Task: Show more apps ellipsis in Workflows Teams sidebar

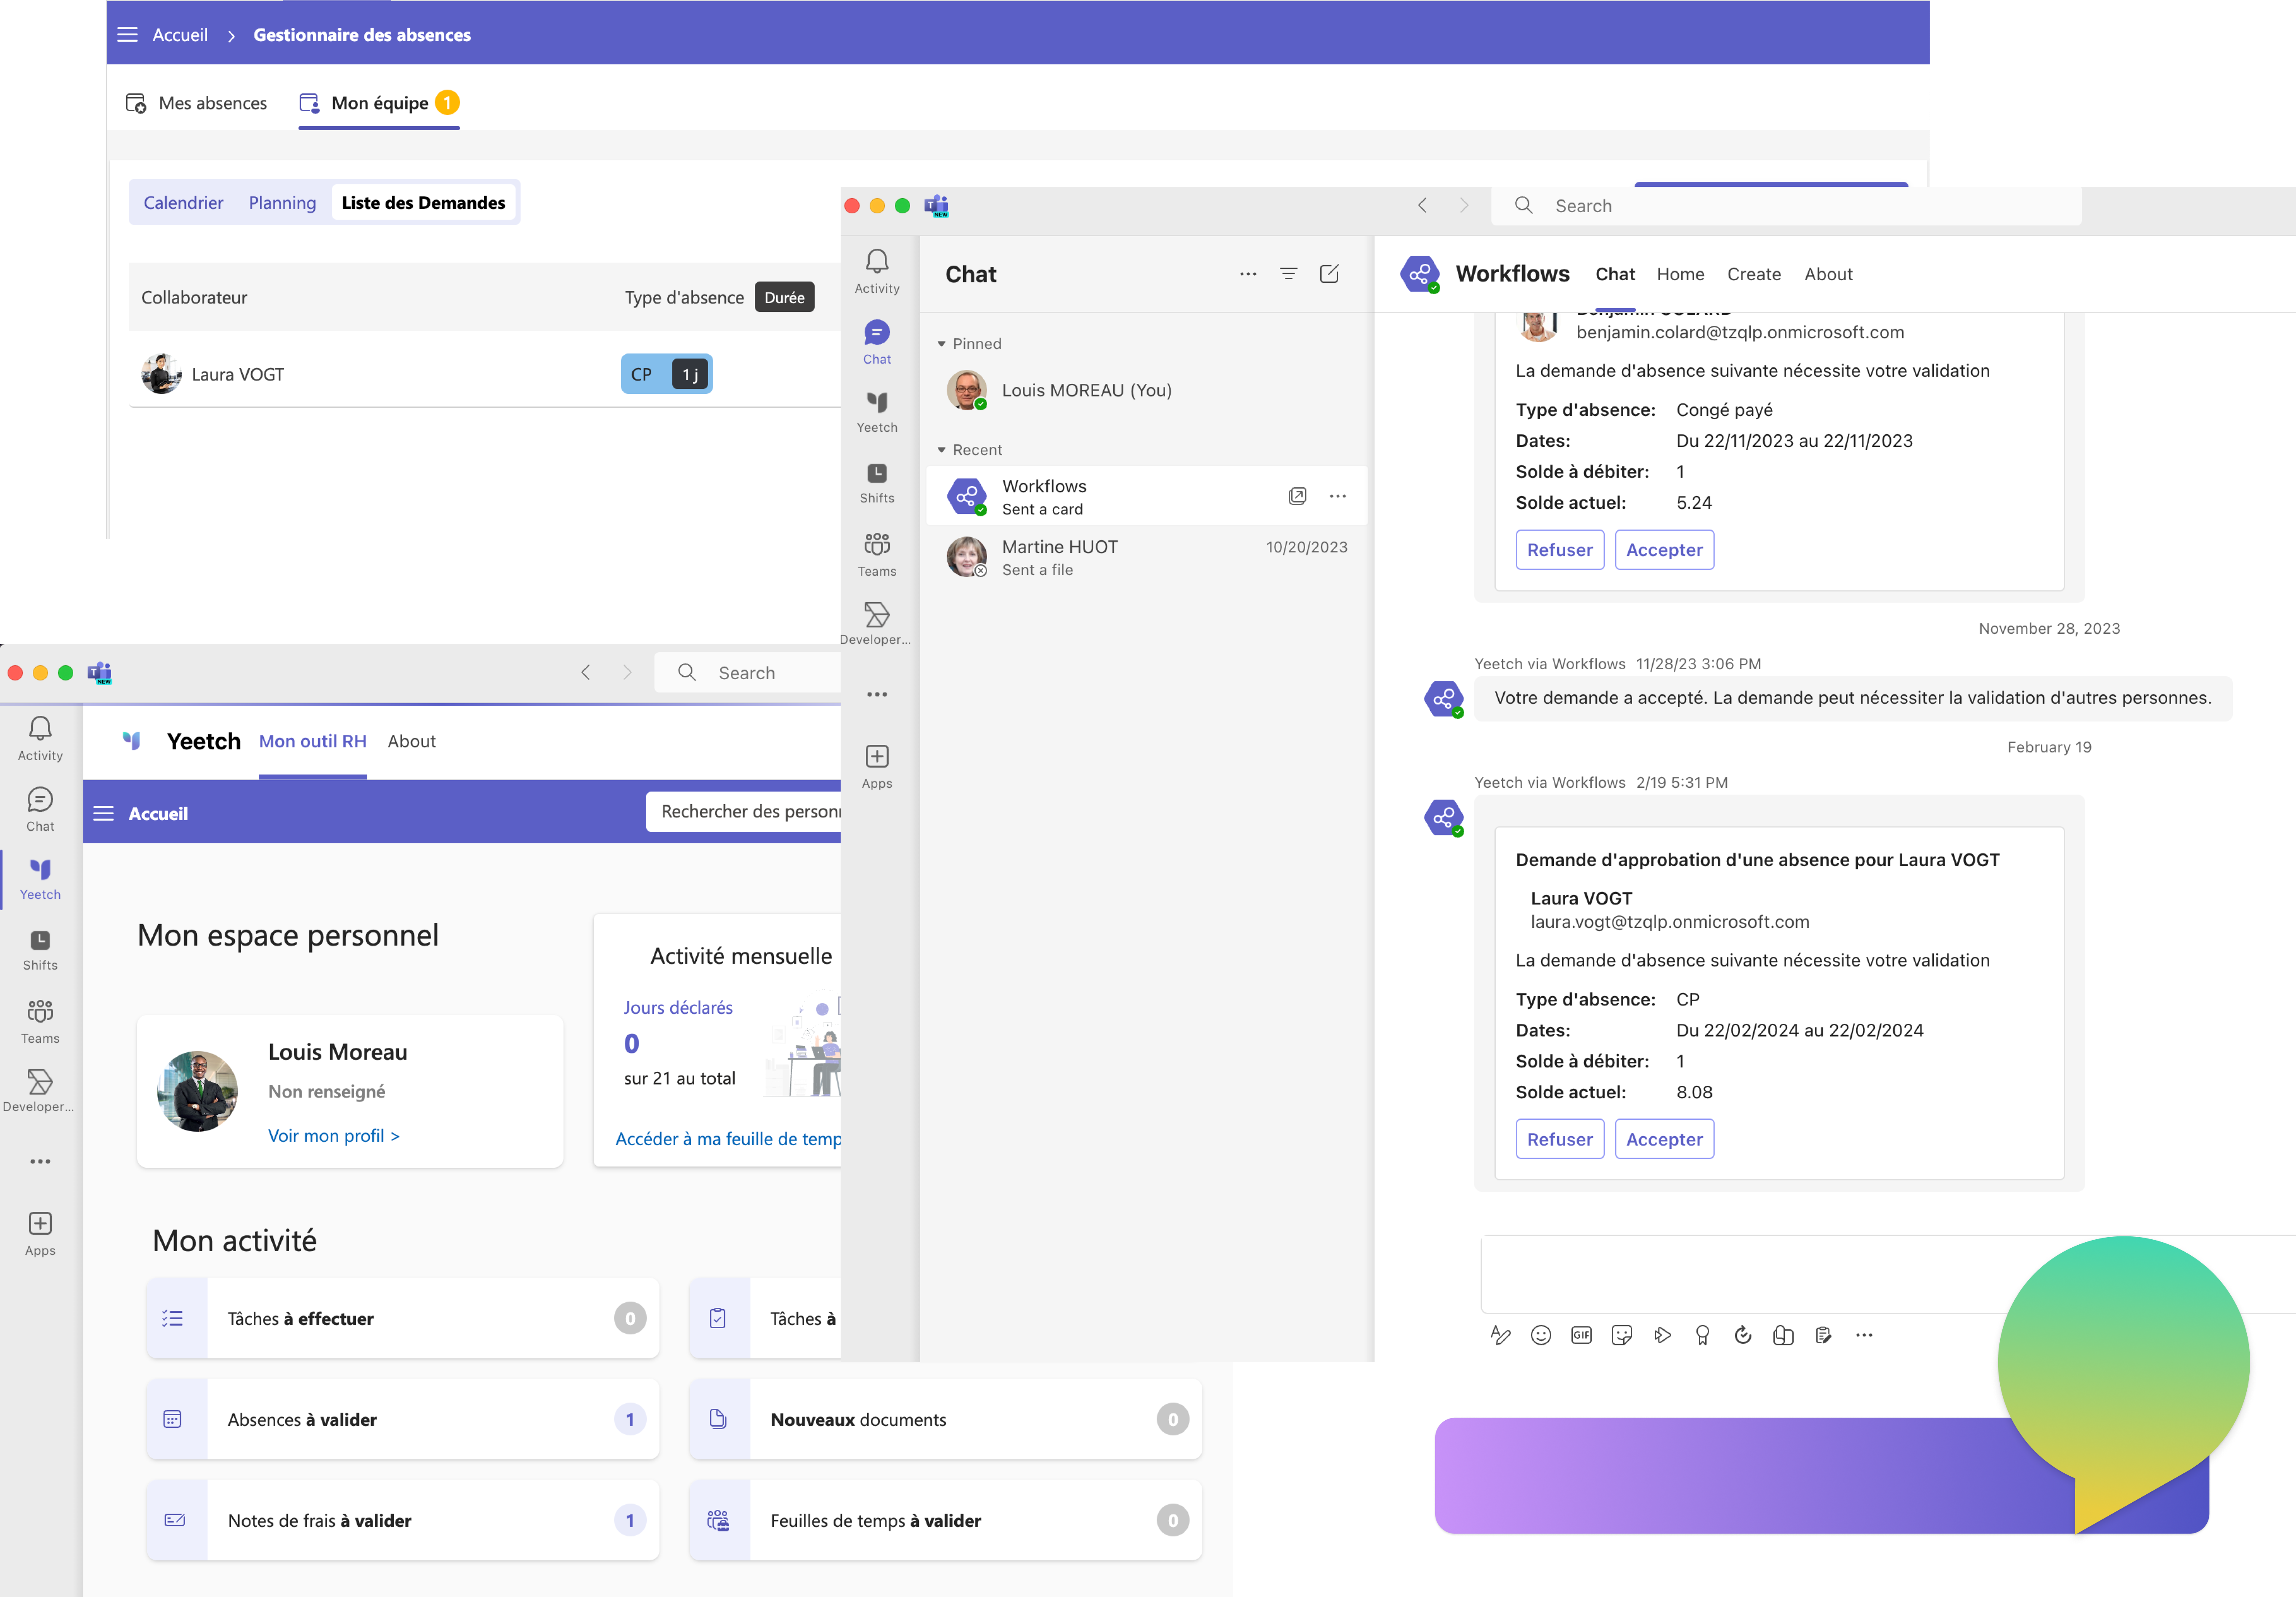Action: (x=876, y=694)
